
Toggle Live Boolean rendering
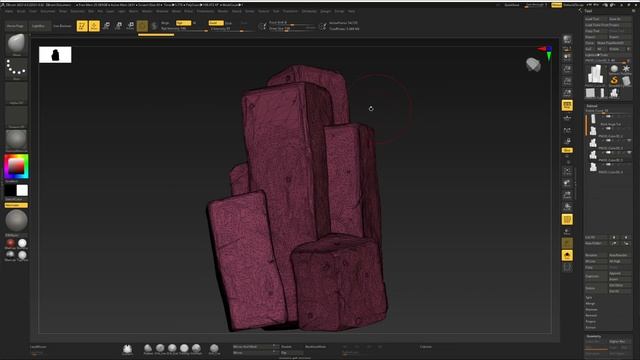[62, 26]
